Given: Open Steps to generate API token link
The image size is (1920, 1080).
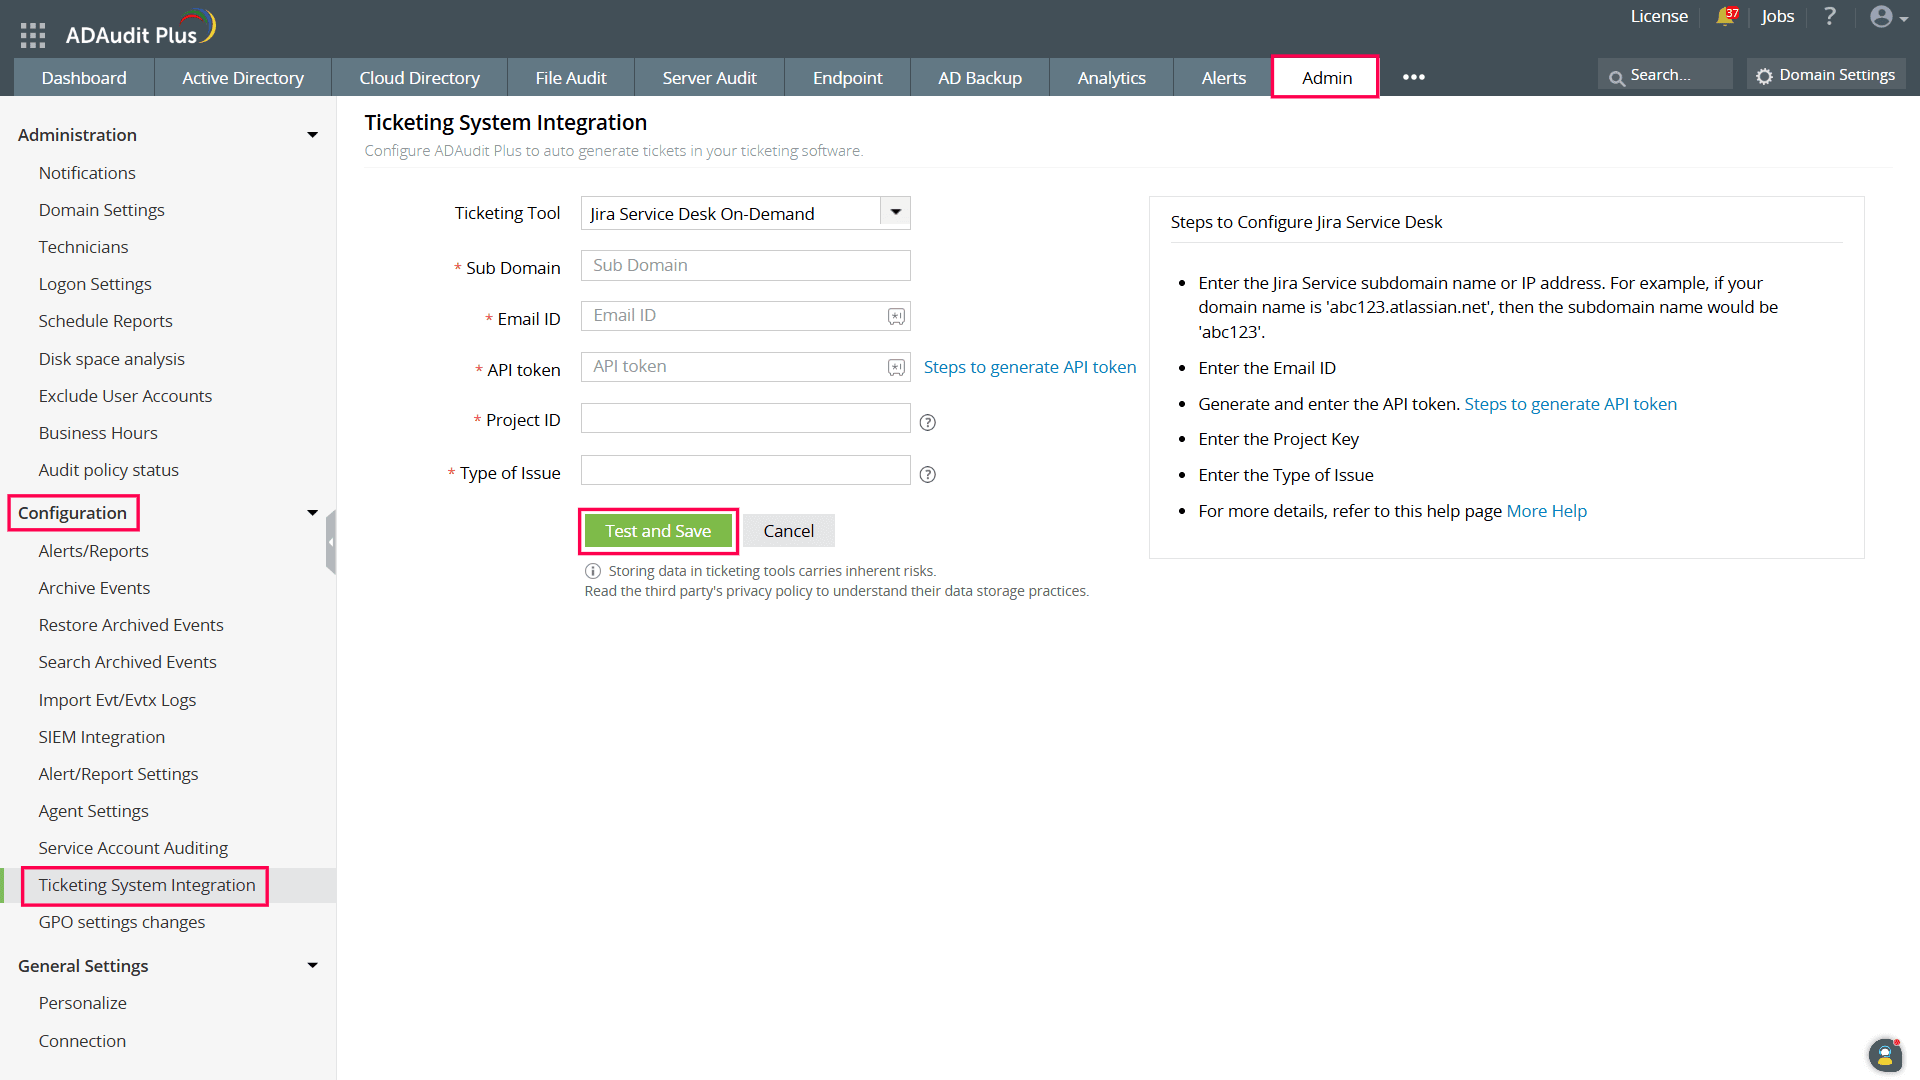Looking at the screenshot, I should pyautogui.click(x=1029, y=367).
